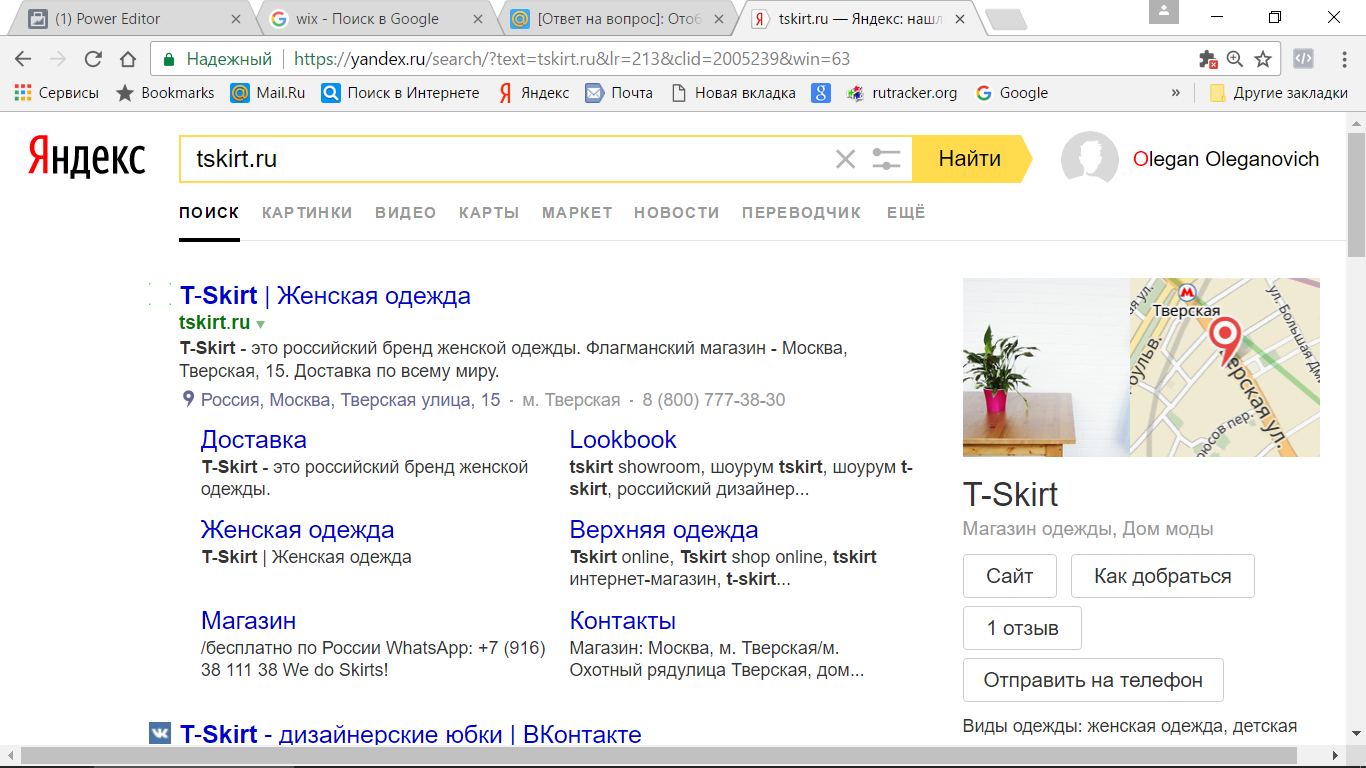1366x768 pixels.
Task: Click the blue Google "8" bookmark icon
Action: click(821, 93)
